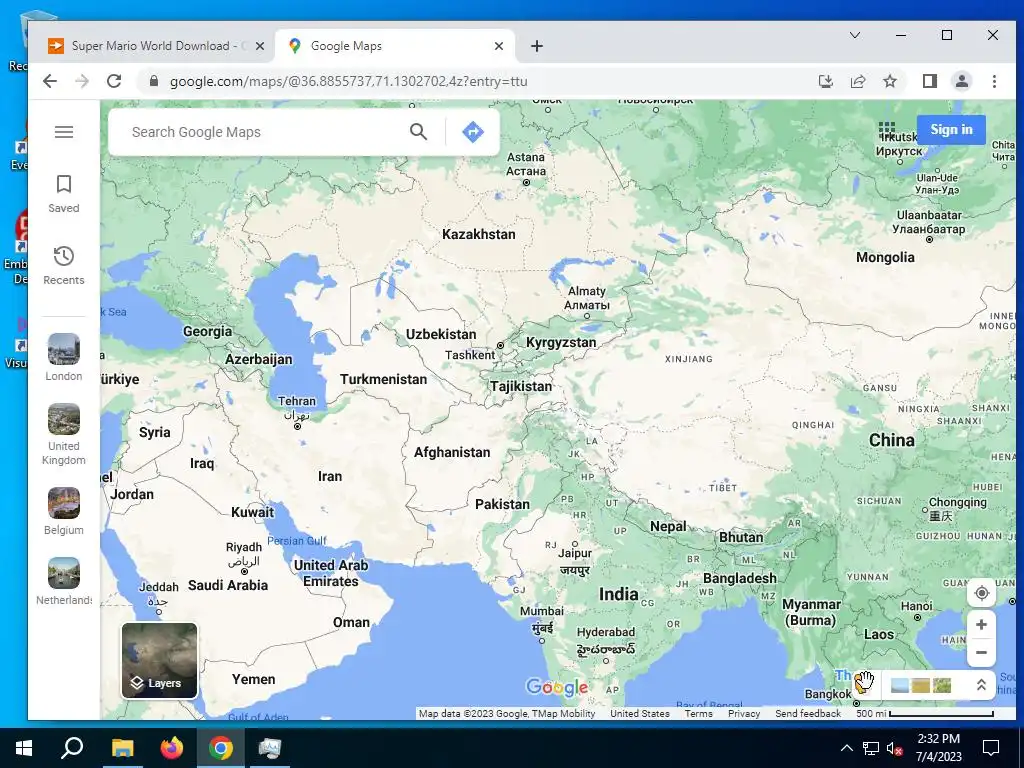Open the Chrome three-dot menu
The width and height of the screenshot is (1024, 768).
tap(994, 81)
